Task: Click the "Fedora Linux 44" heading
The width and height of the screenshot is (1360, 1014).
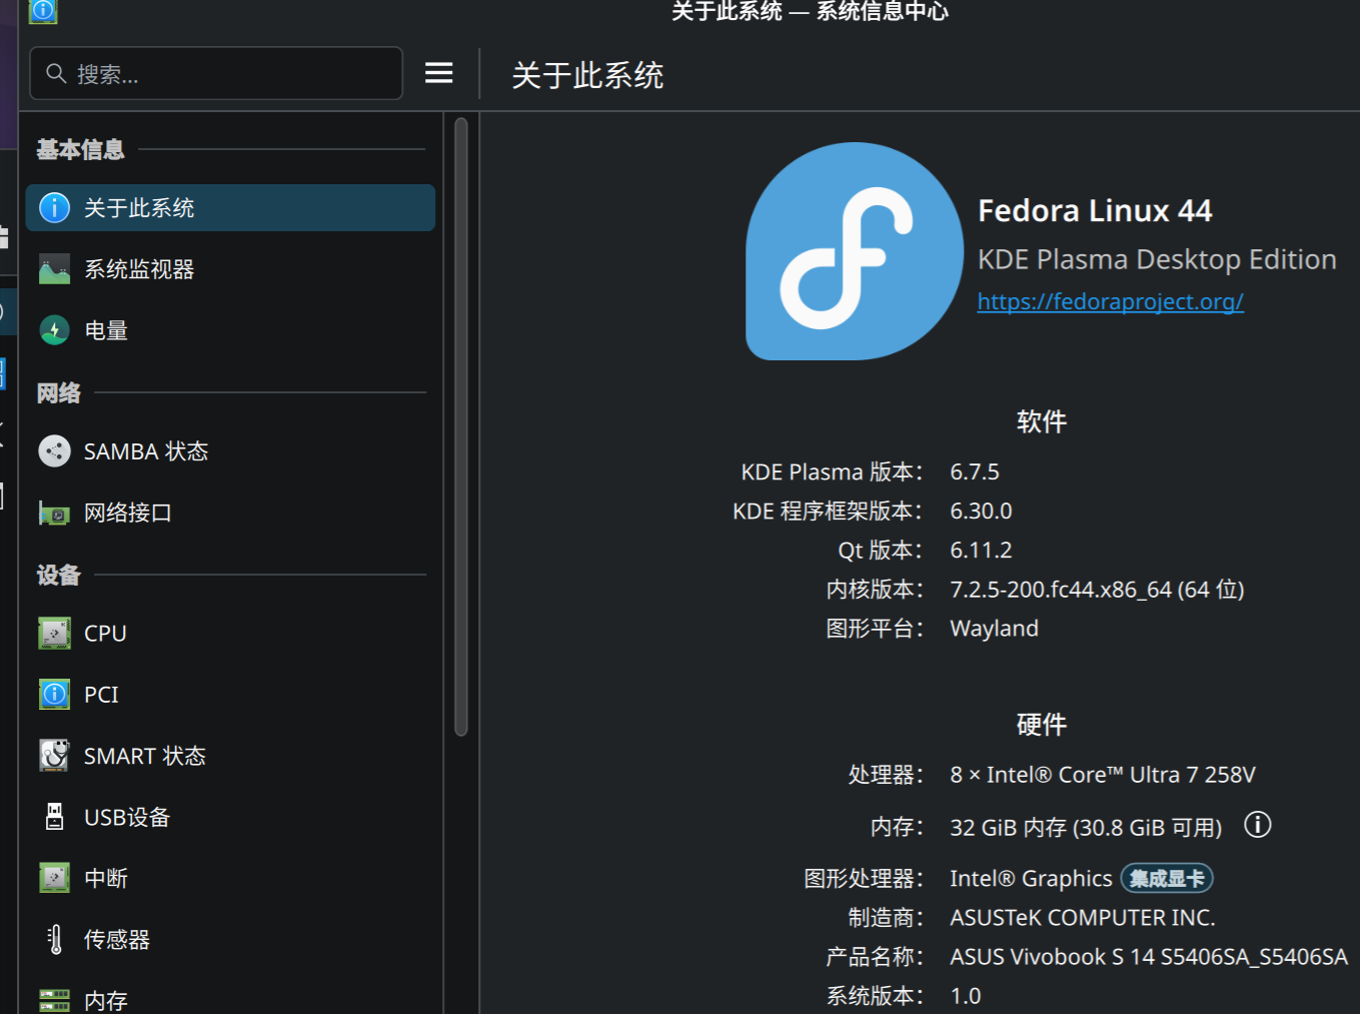Action: coord(1095,211)
